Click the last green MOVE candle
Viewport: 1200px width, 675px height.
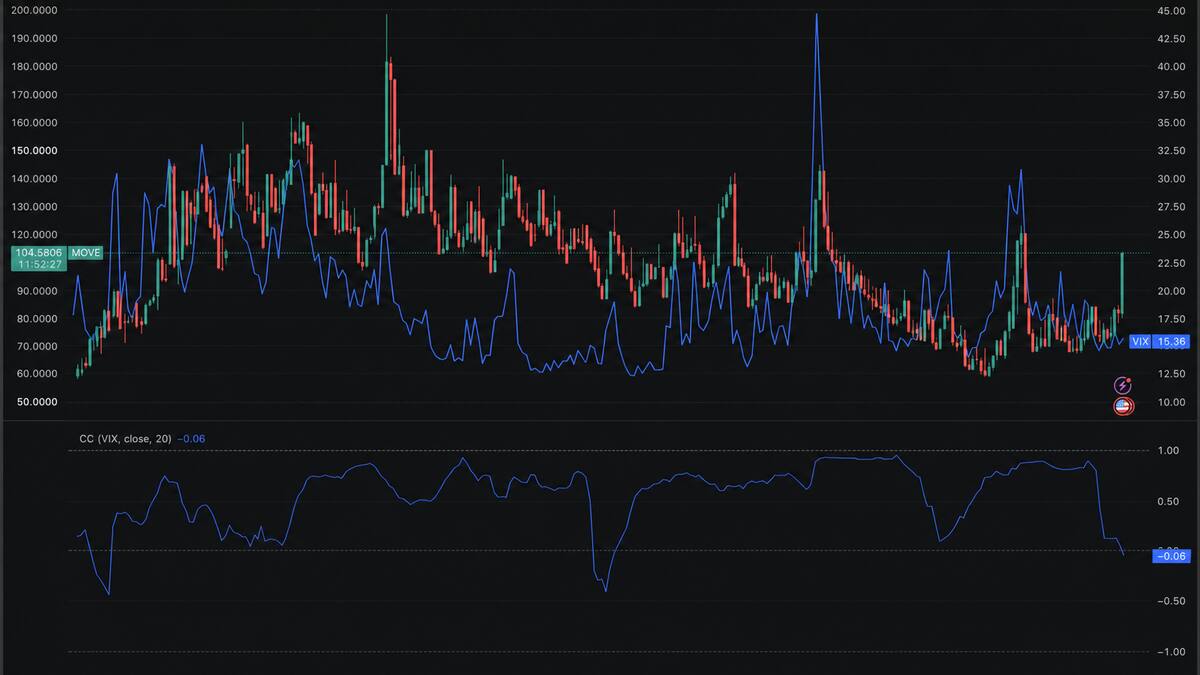pos(1122,283)
